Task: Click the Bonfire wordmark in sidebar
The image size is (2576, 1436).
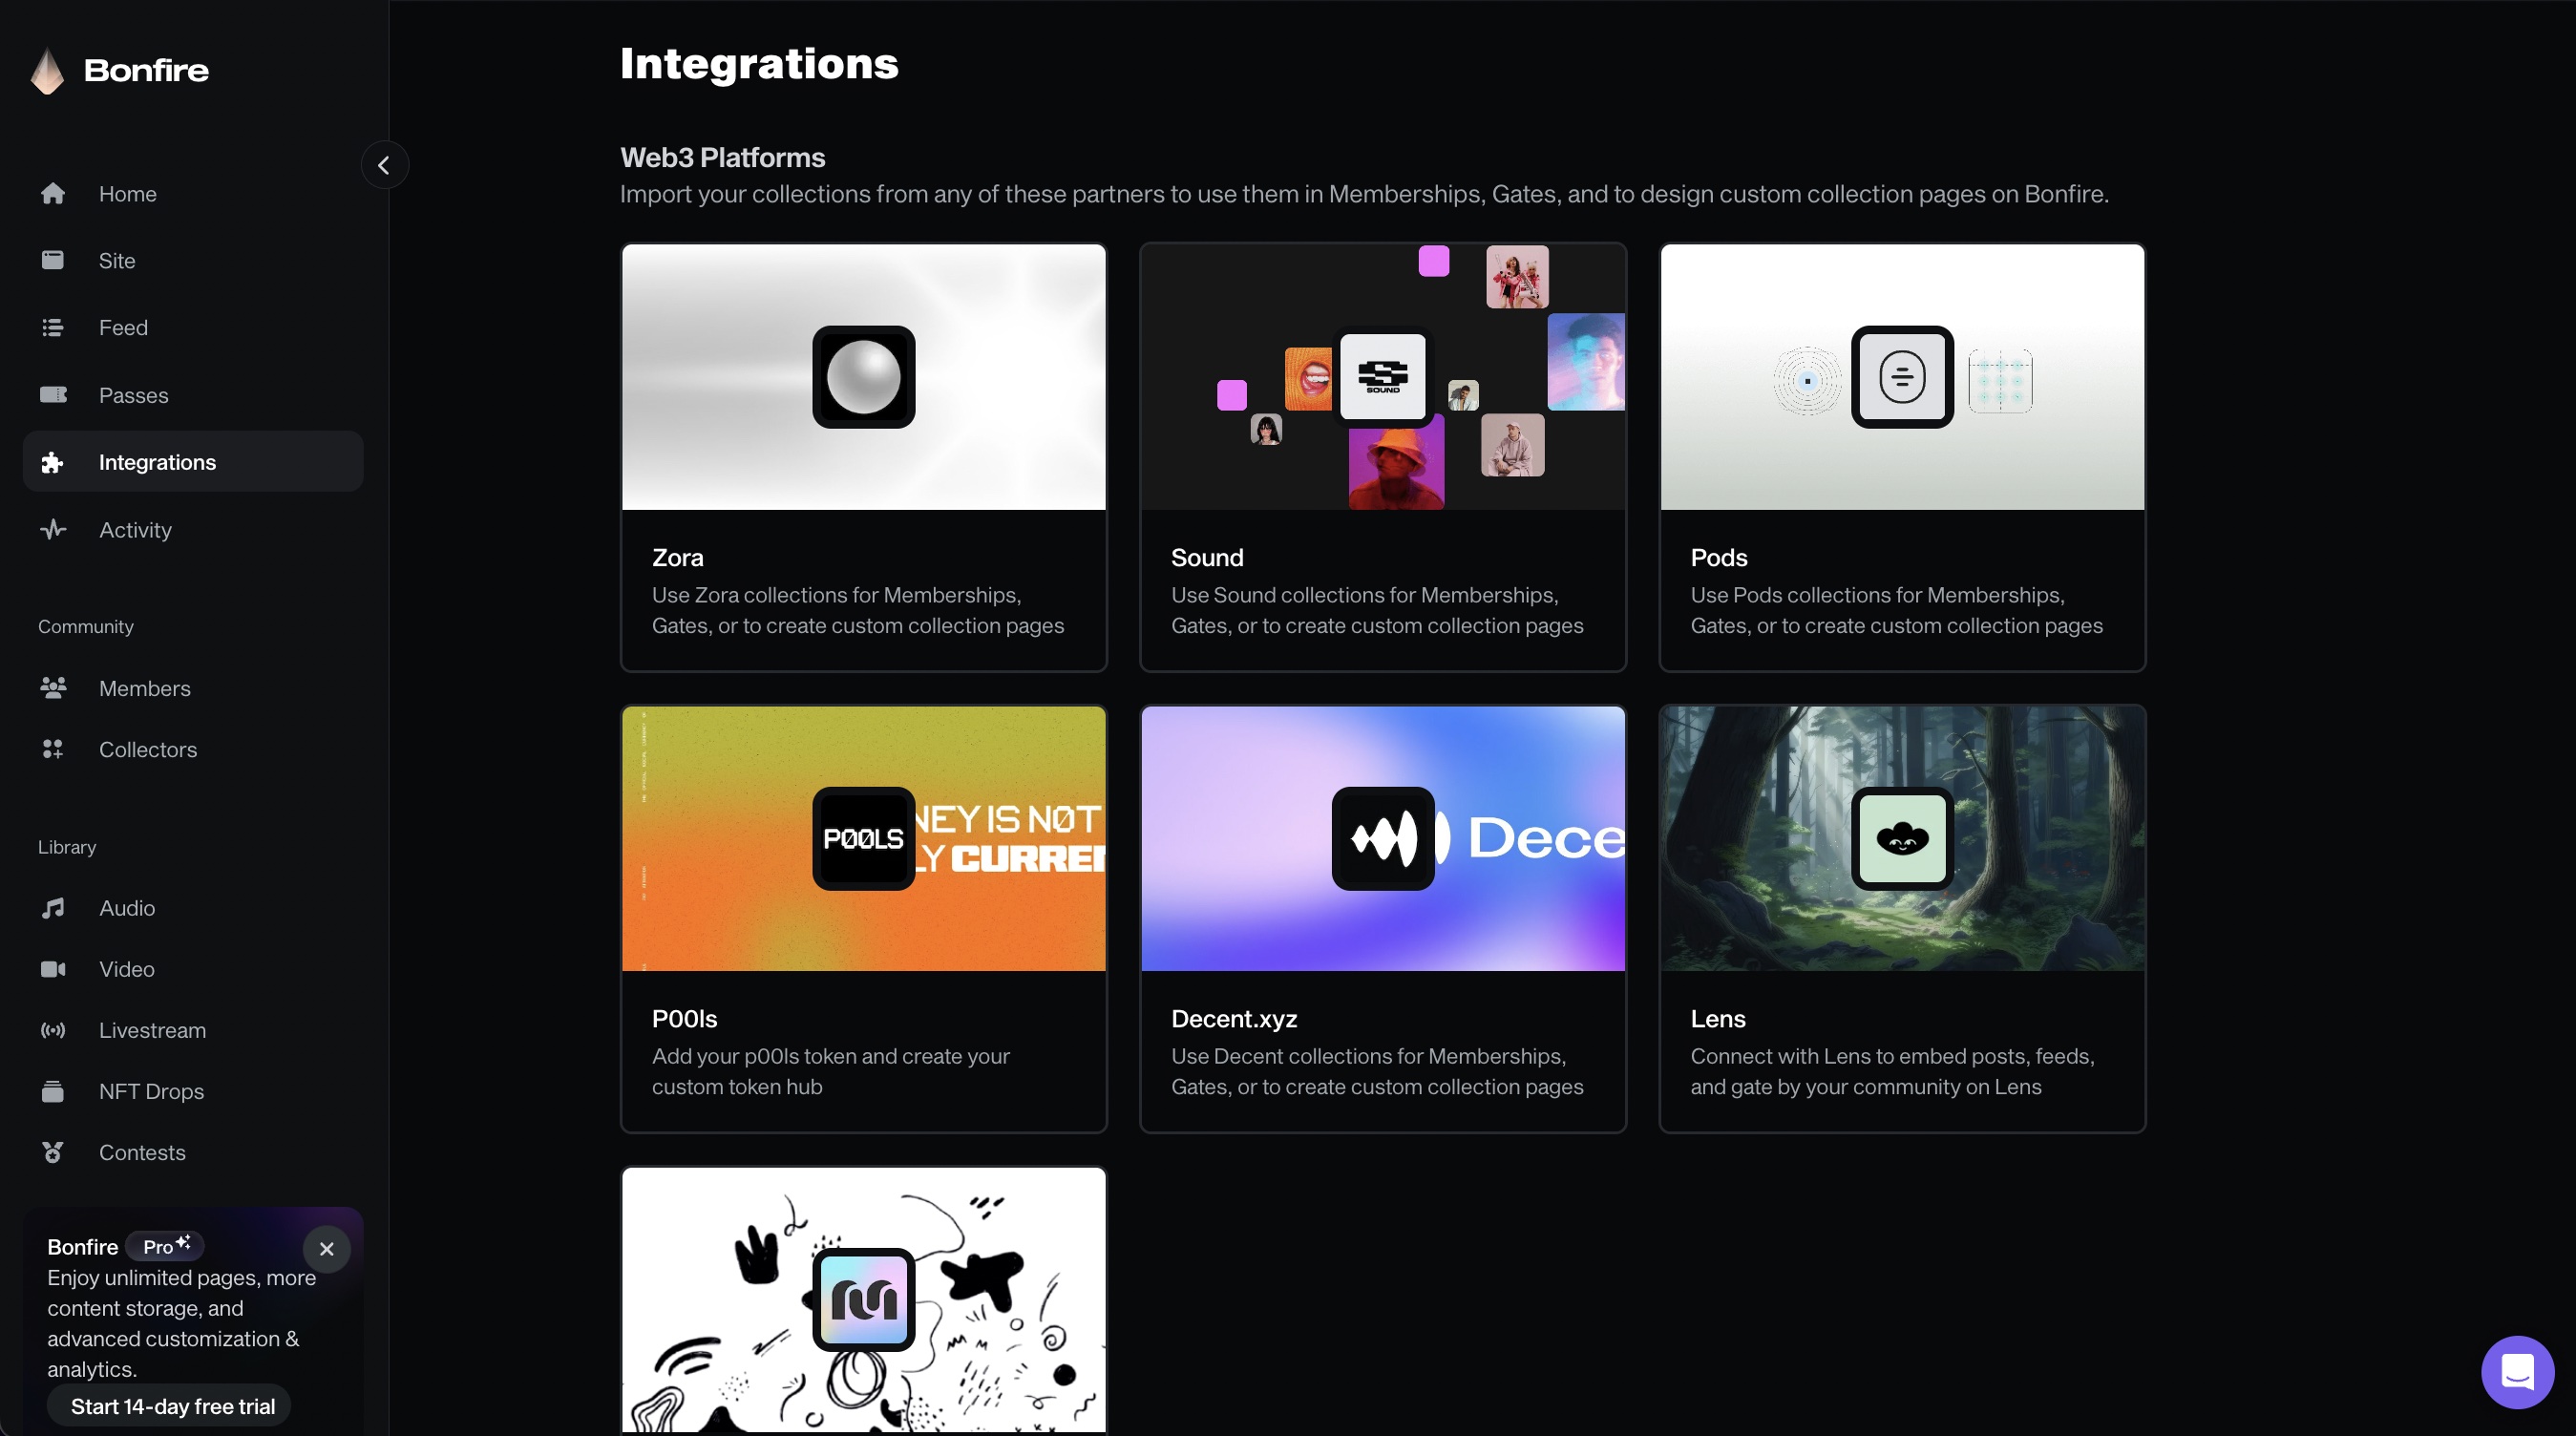Action: coord(146,70)
